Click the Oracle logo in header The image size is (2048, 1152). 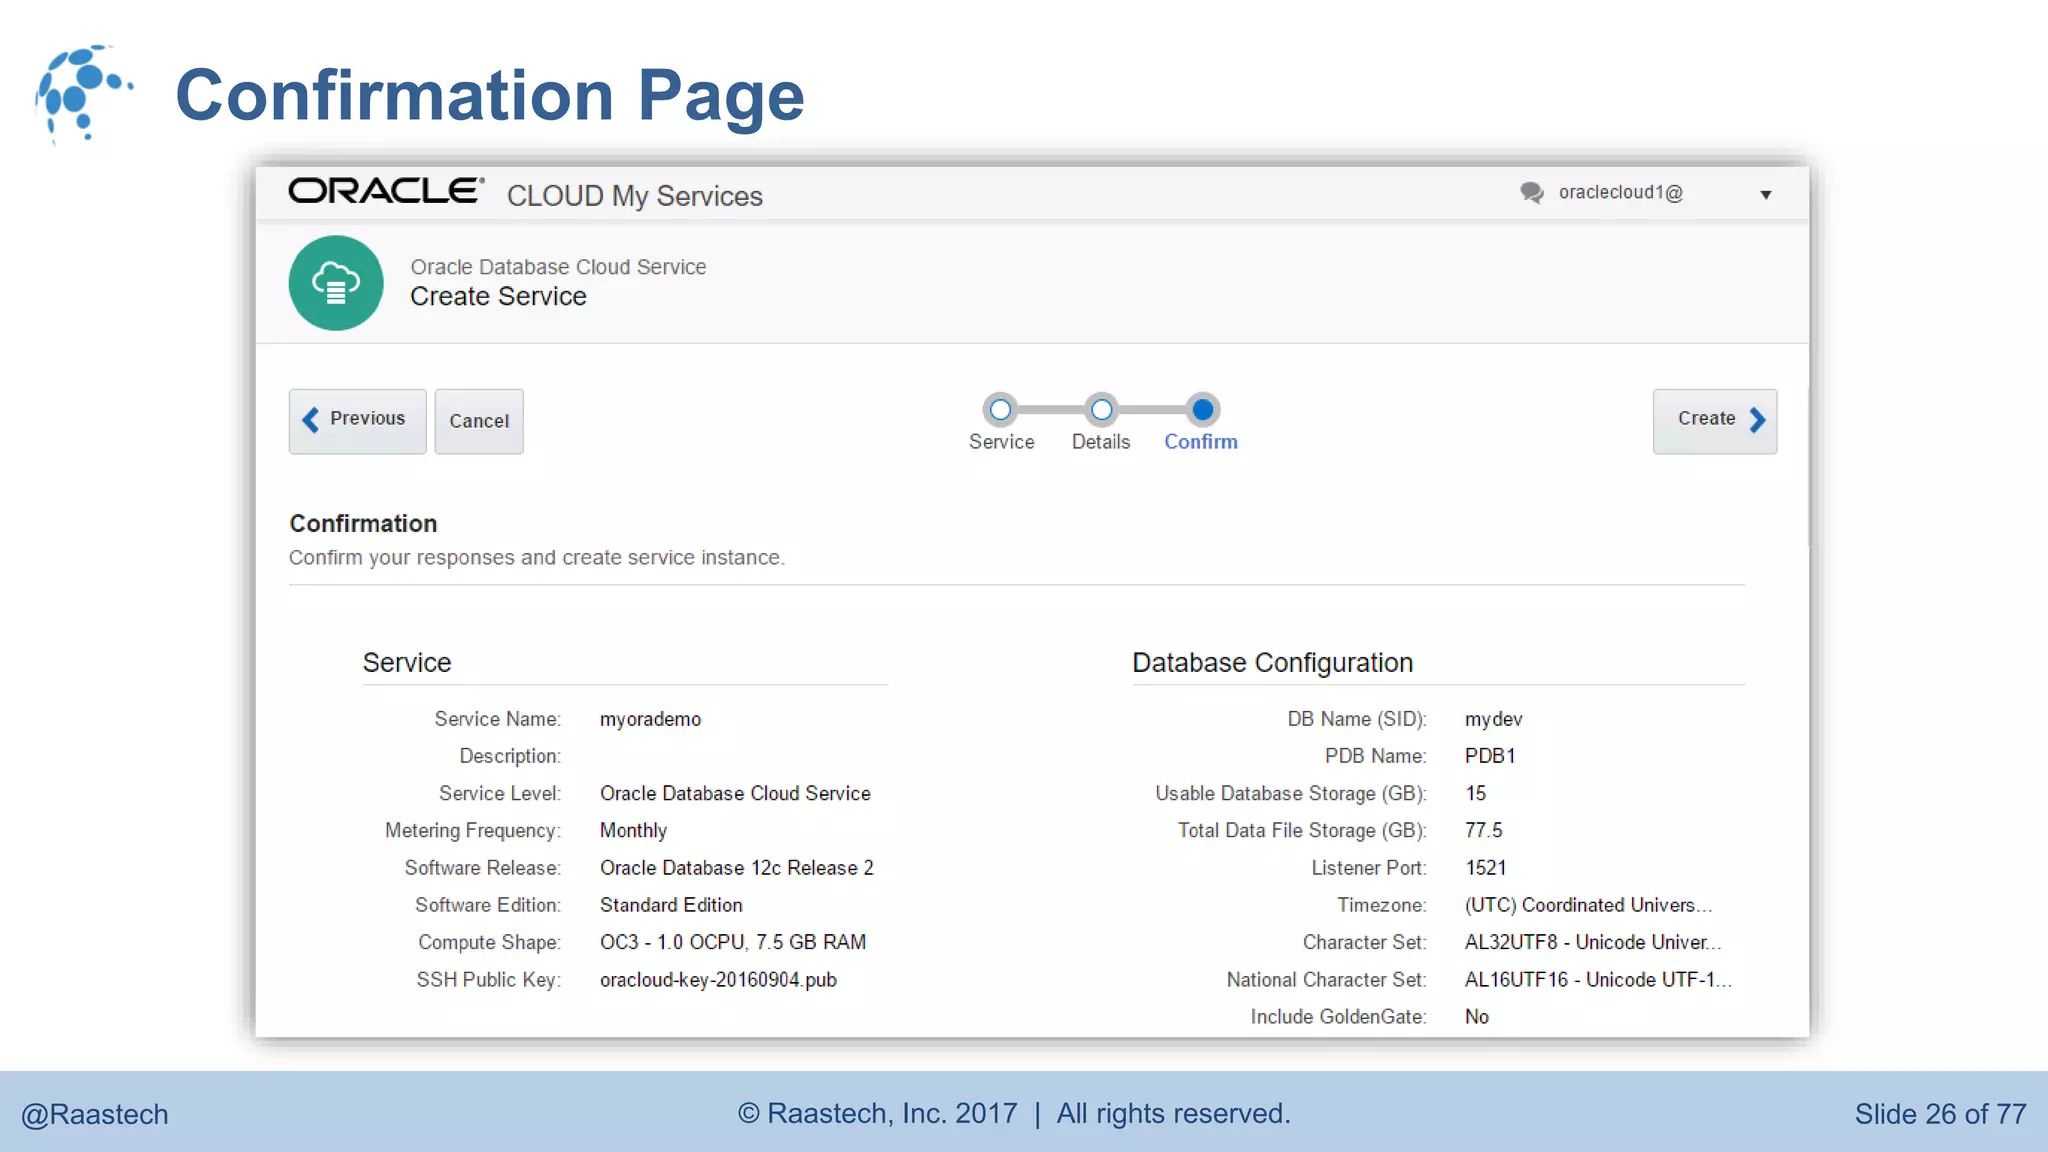(386, 191)
